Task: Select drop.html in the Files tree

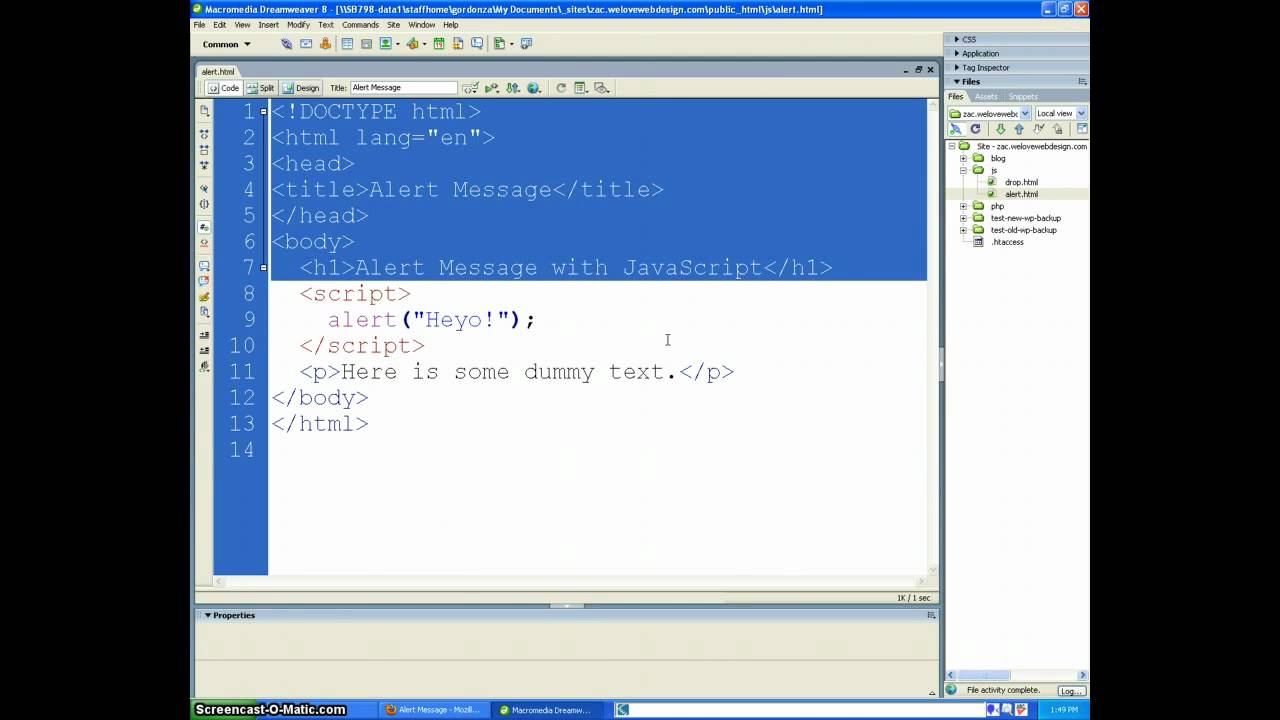Action: tap(1021, 182)
